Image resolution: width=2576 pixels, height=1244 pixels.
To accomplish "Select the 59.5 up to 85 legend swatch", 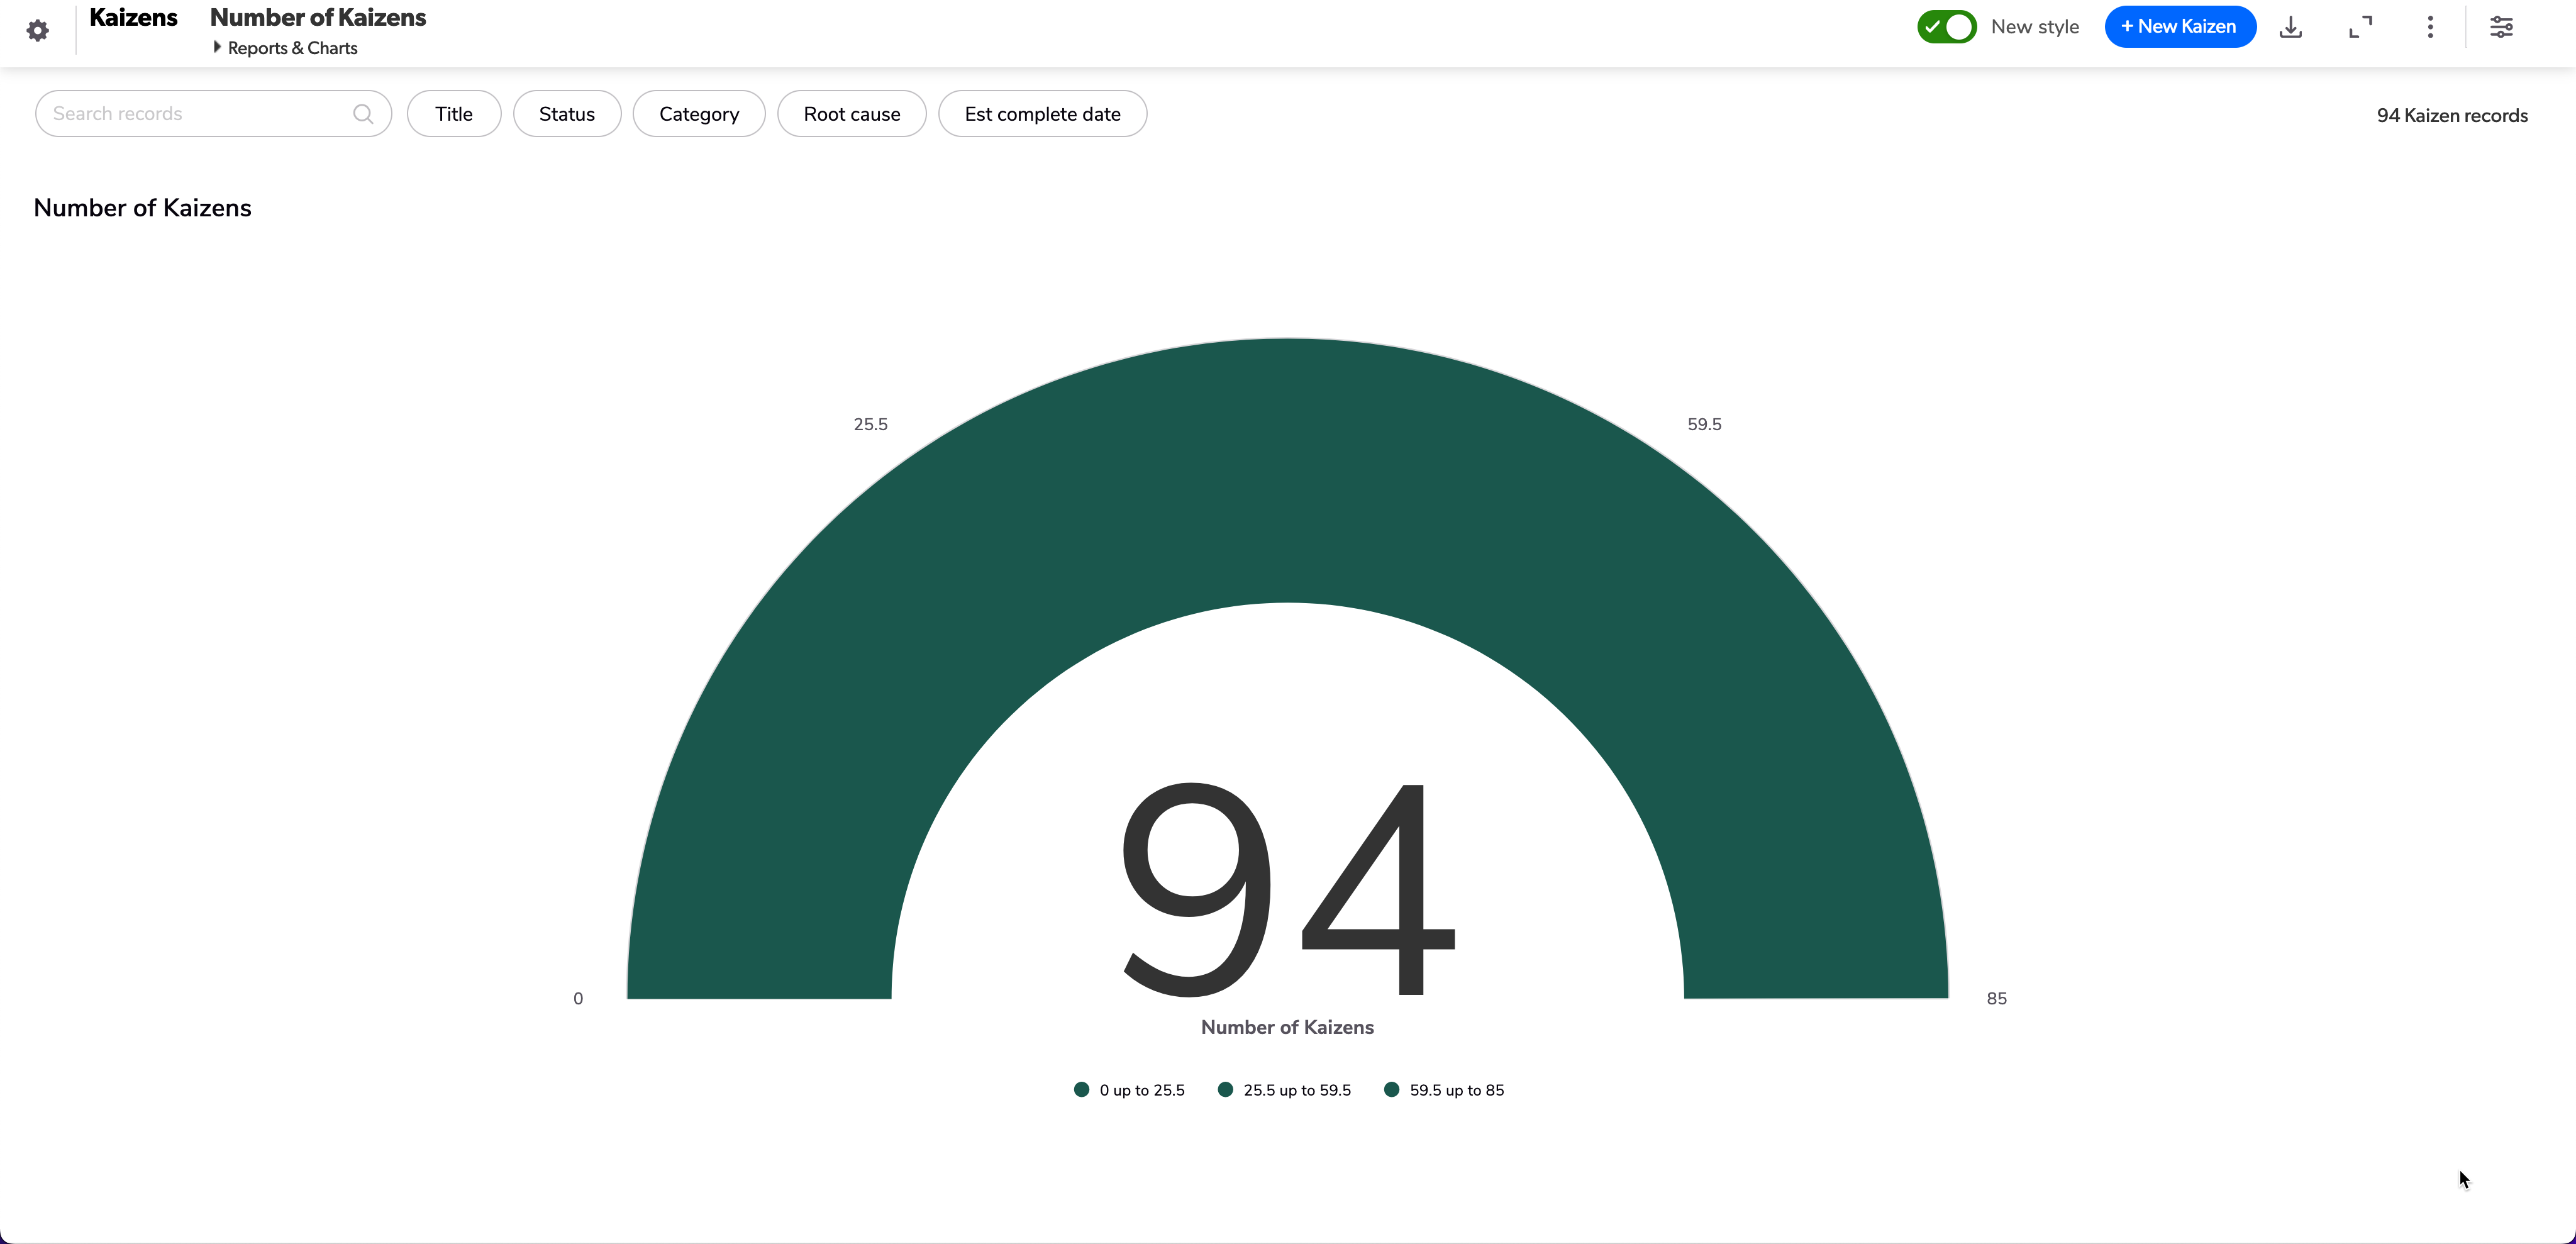I will 1391,1090.
